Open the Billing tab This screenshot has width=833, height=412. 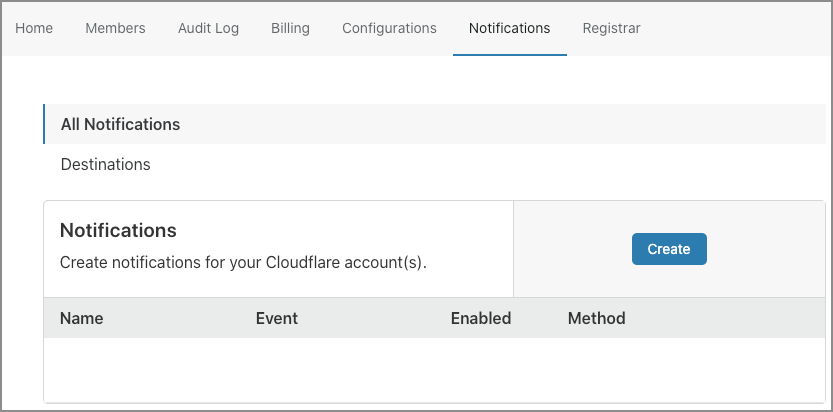coord(290,28)
